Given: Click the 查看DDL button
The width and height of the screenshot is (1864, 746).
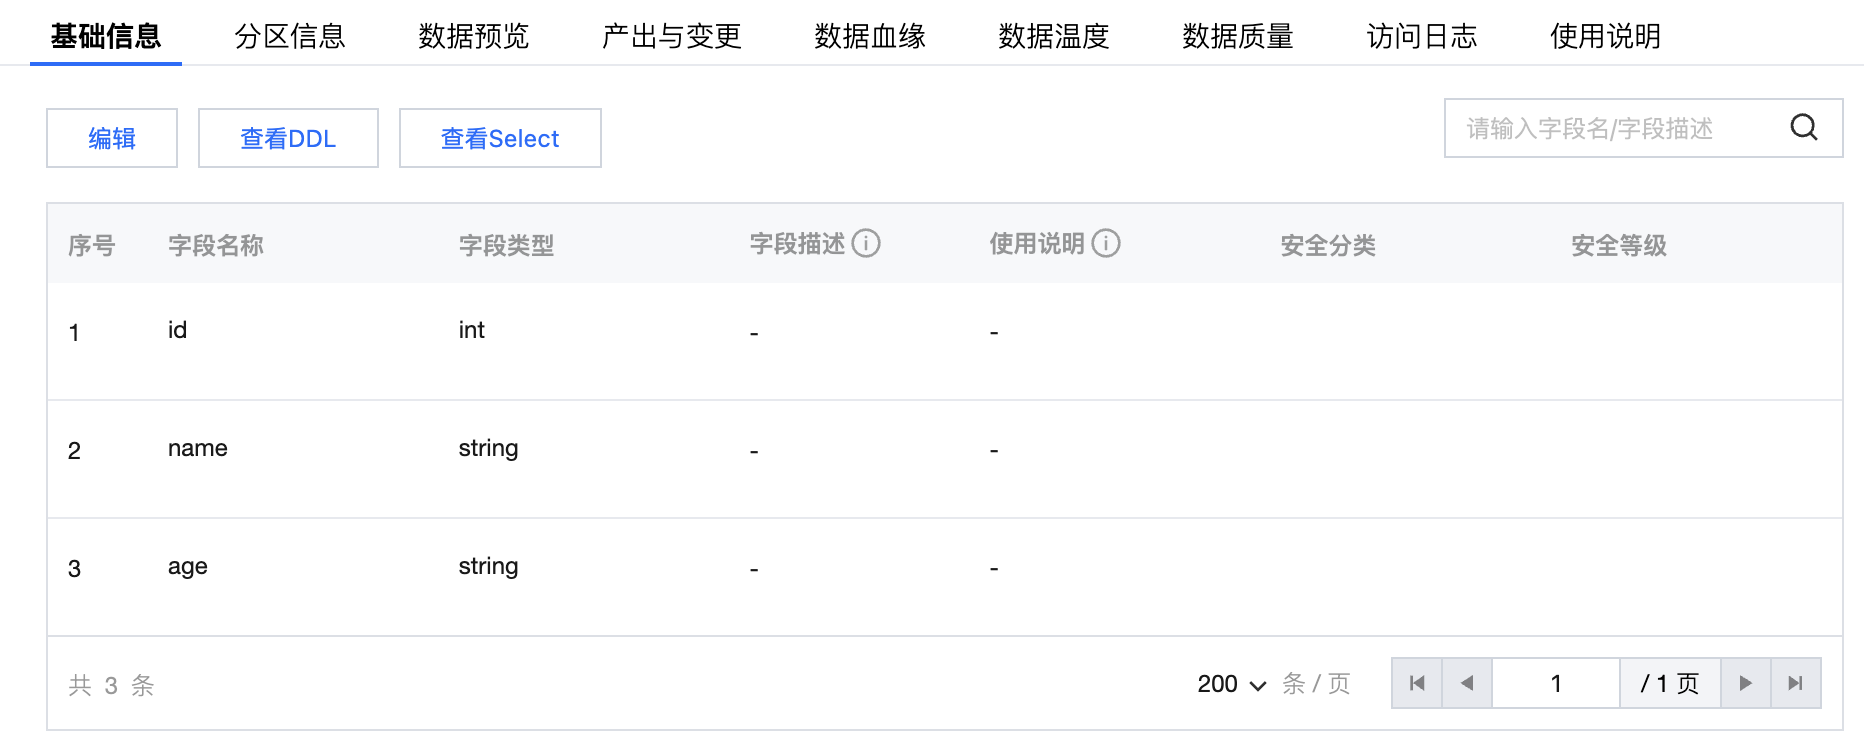Looking at the screenshot, I should tap(288, 138).
